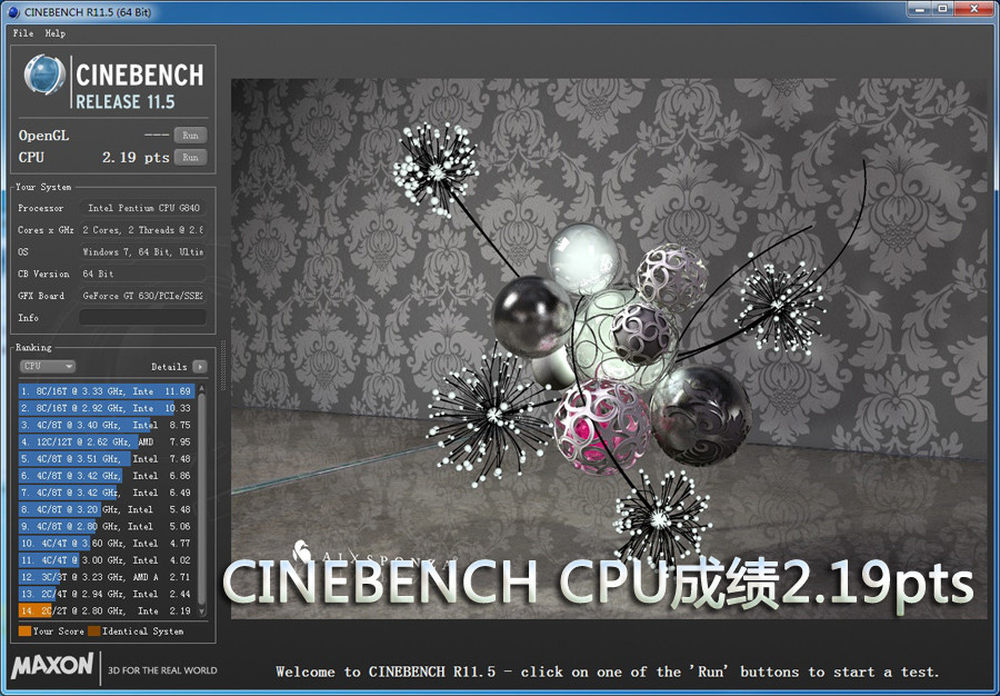Run the OpenGL benchmark
Screen dimensions: 1000x696
tap(190, 135)
